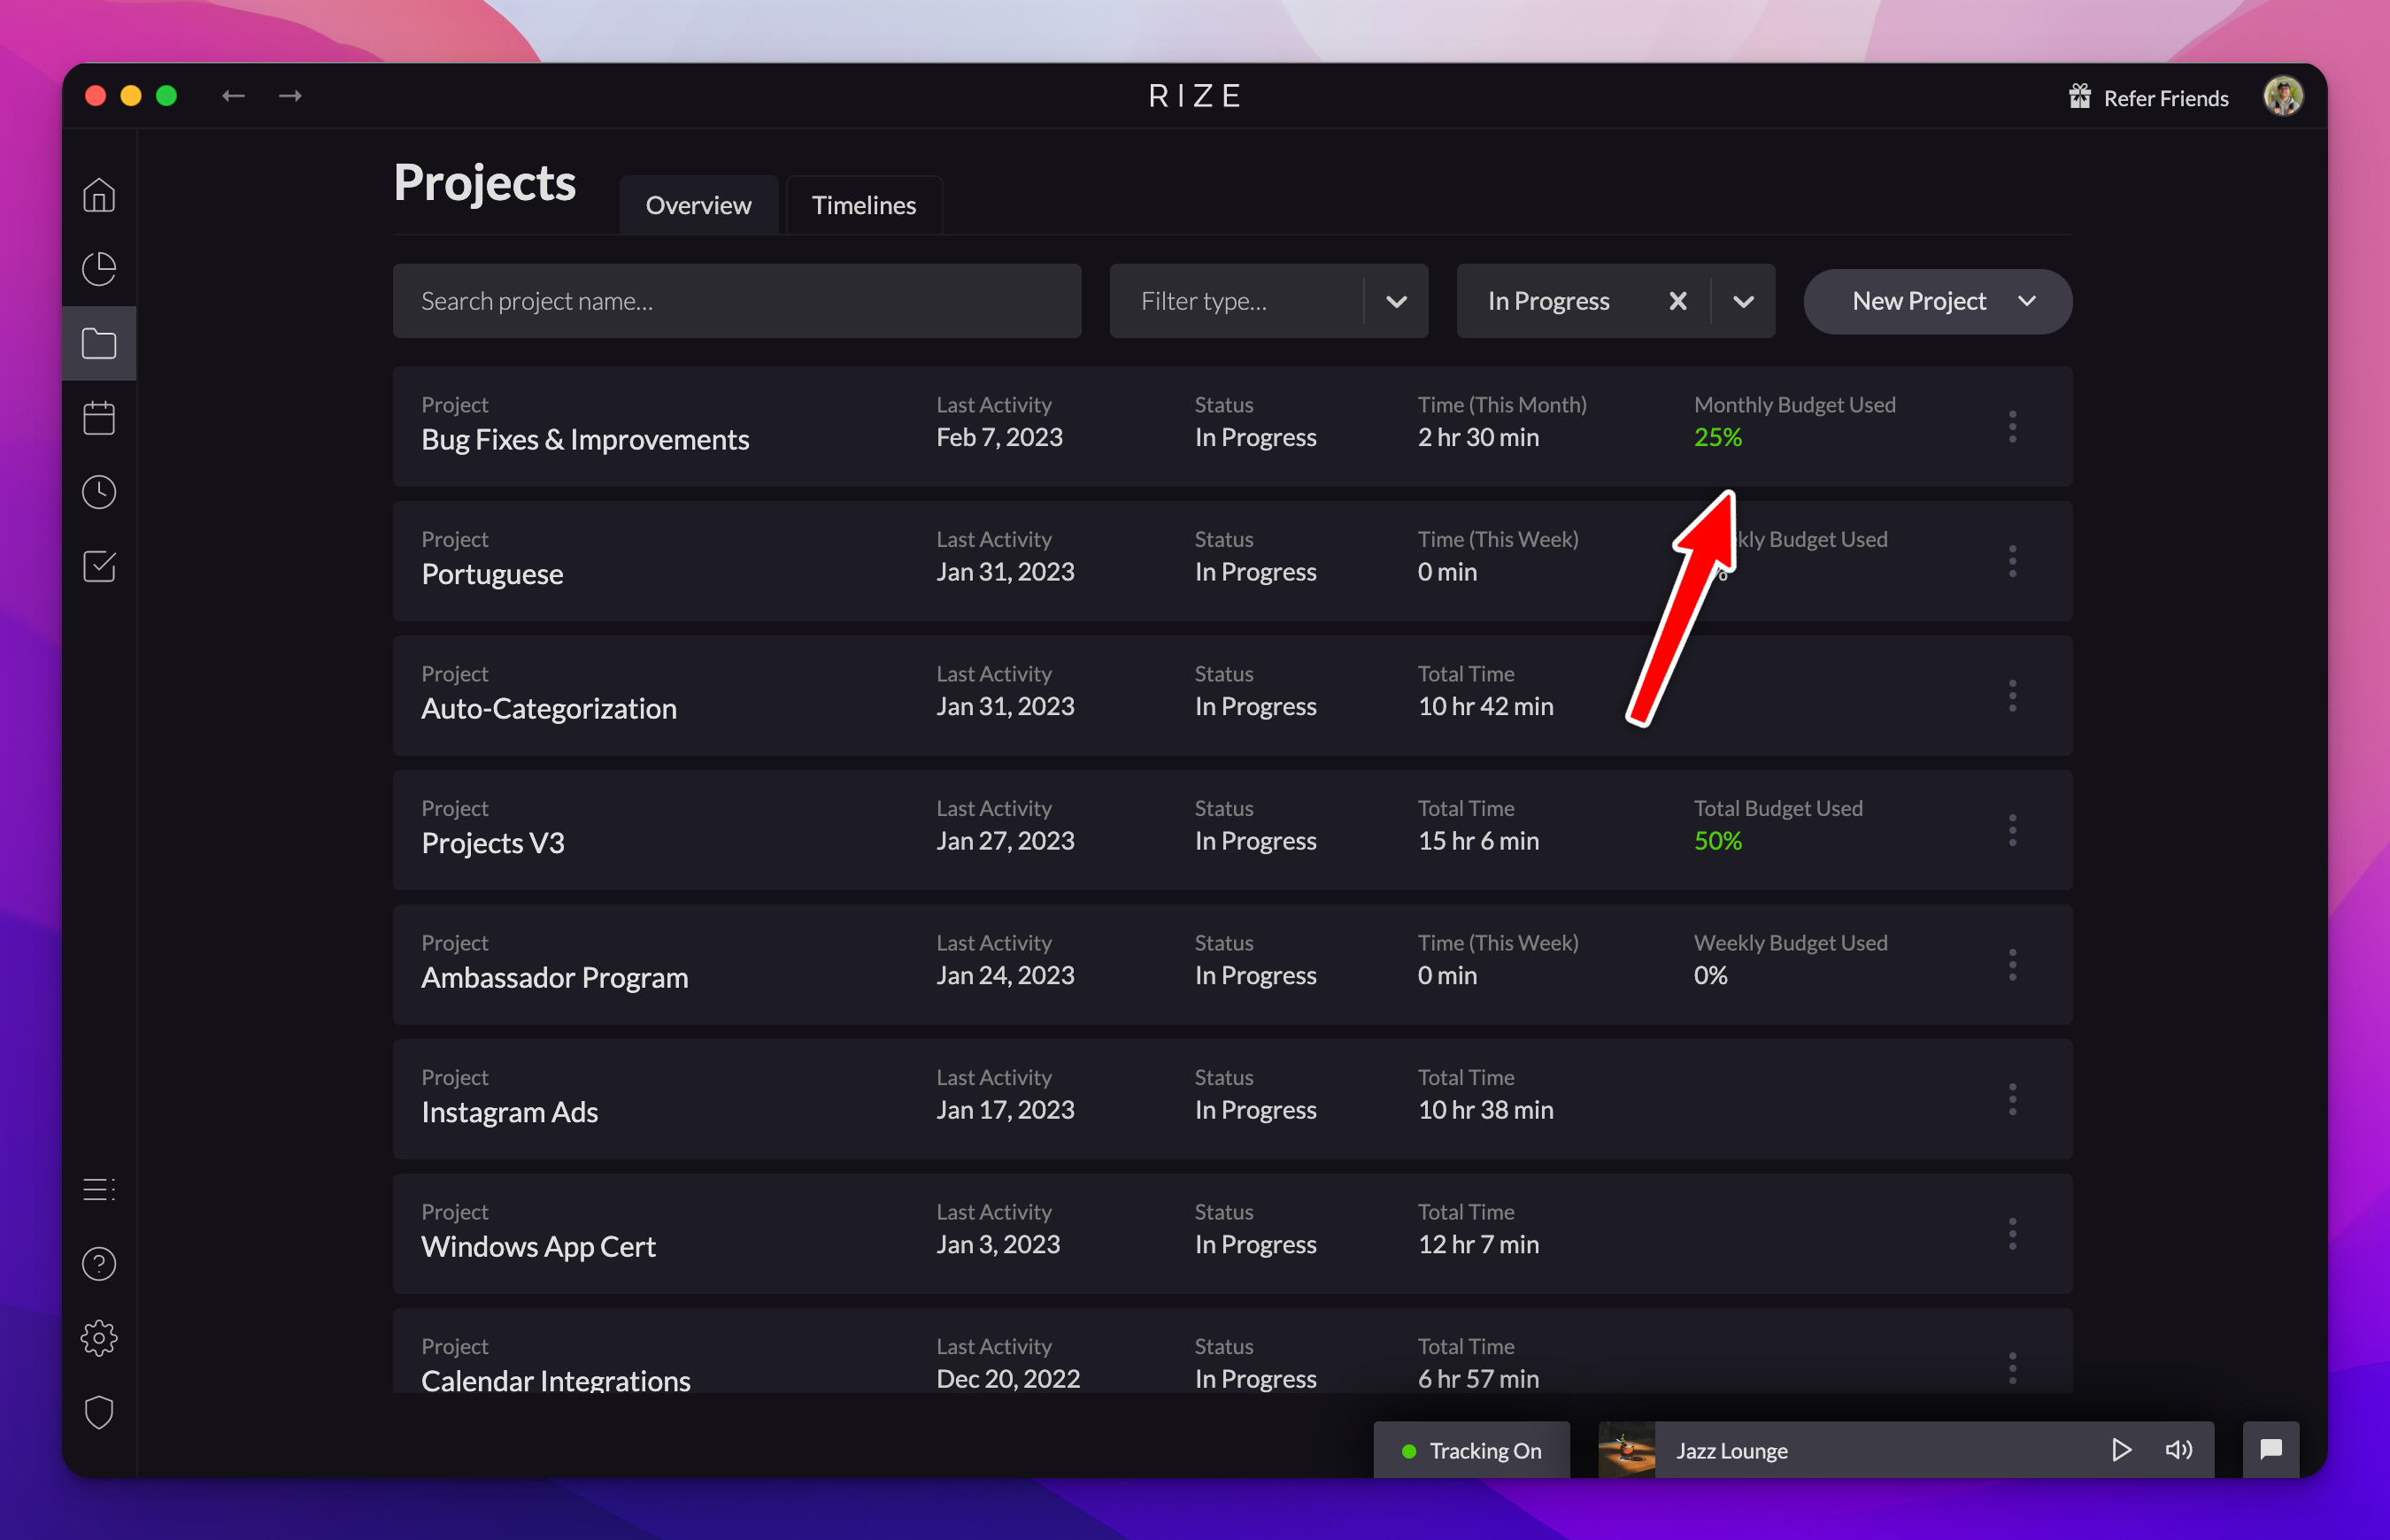Viewport: 2390px width, 1540px height.
Task: Switch to the Timelines tab
Action: (x=864, y=205)
